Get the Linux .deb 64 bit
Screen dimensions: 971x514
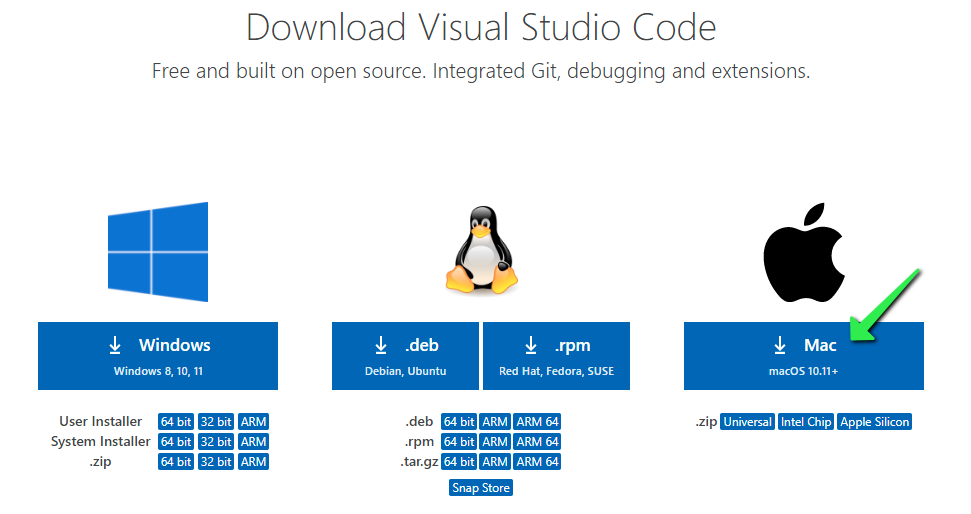[x=459, y=422]
